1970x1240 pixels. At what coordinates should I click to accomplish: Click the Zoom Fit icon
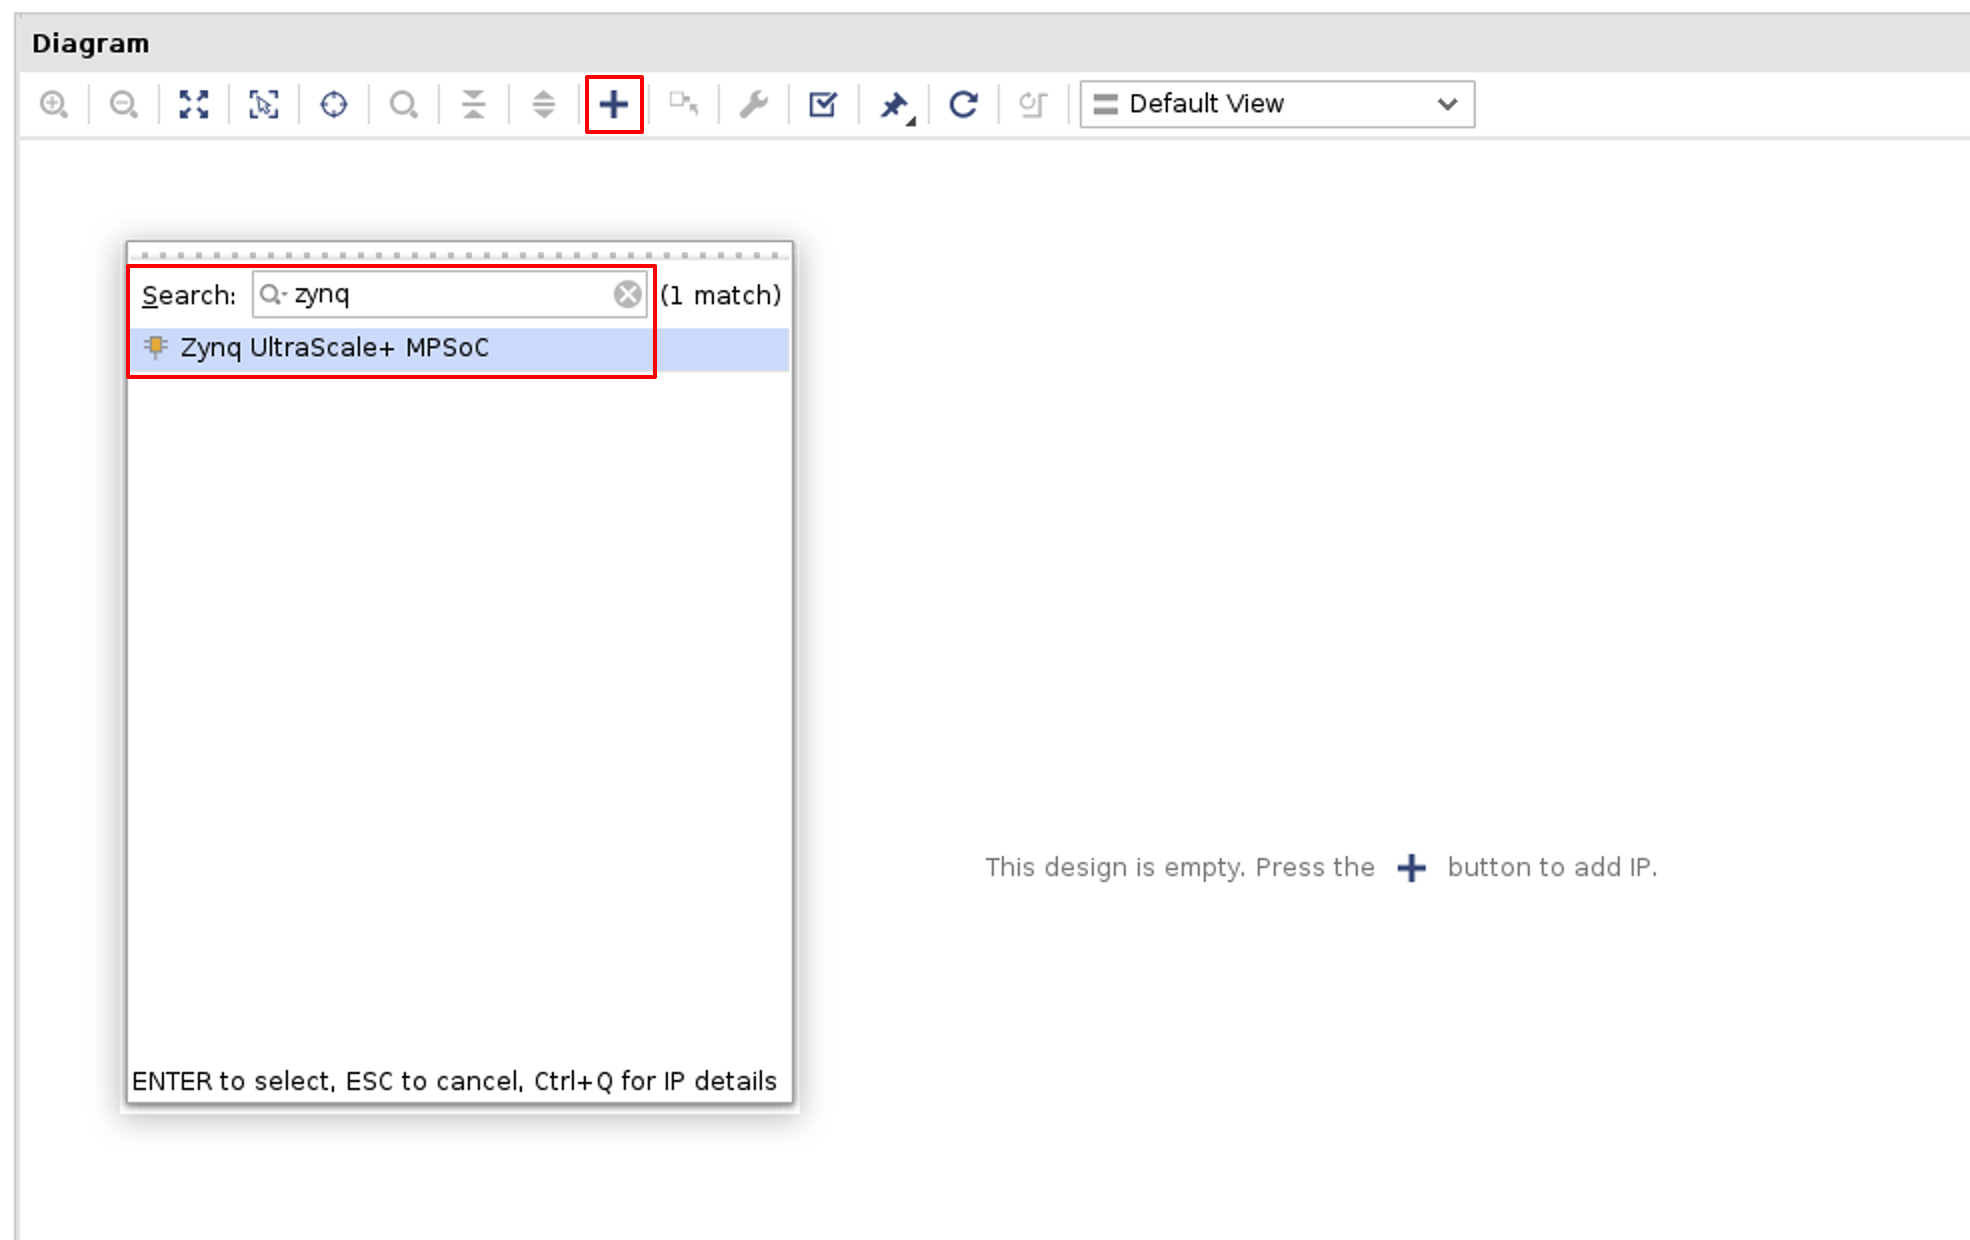(x=194, y=104)
